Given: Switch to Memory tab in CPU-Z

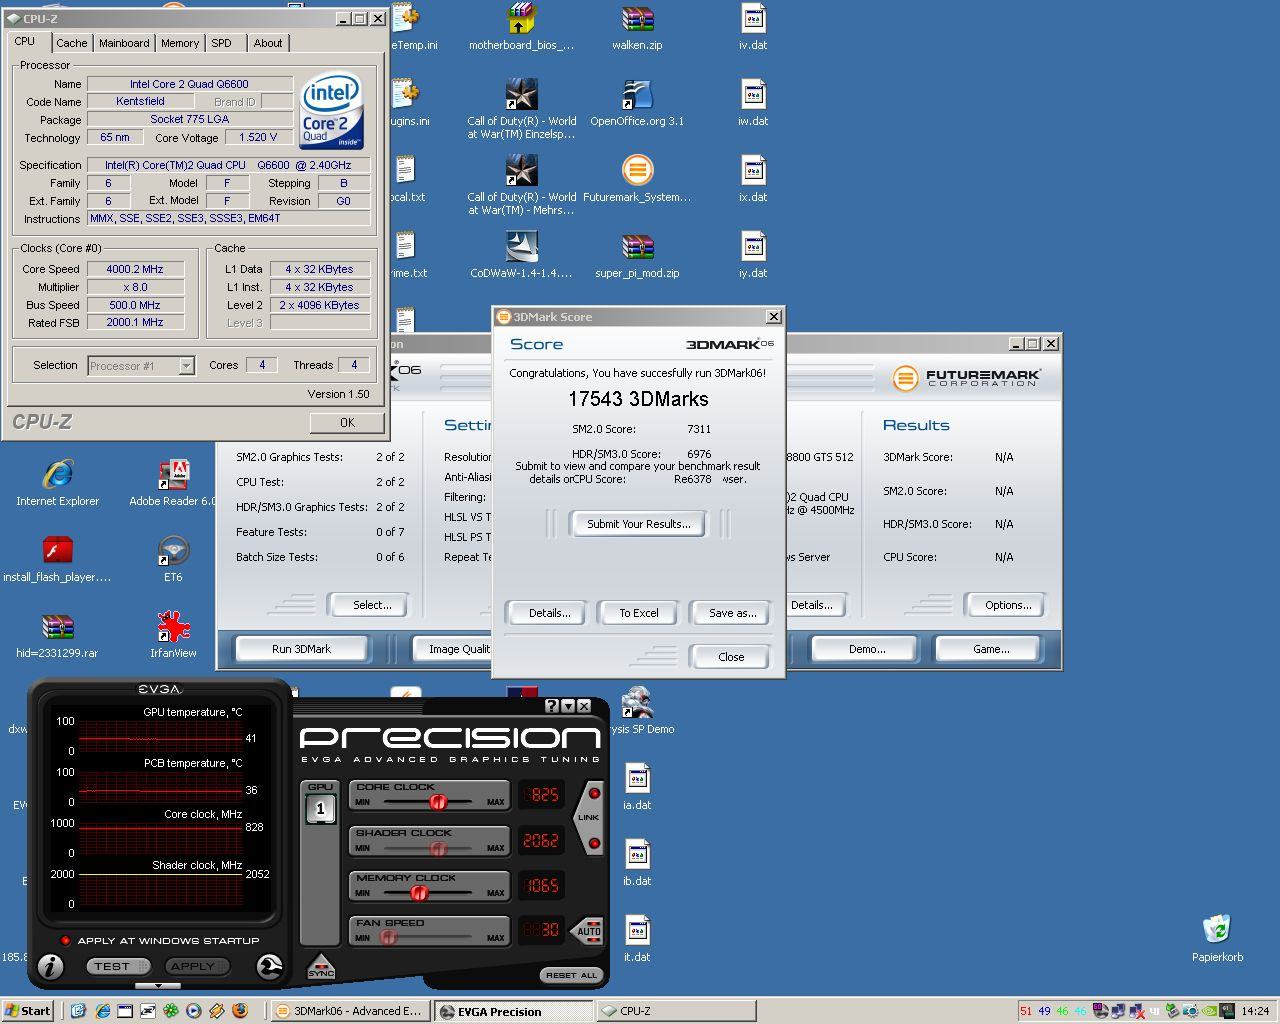Looking at the screenshot, I should pyautogui.click(x=180, y=43).
